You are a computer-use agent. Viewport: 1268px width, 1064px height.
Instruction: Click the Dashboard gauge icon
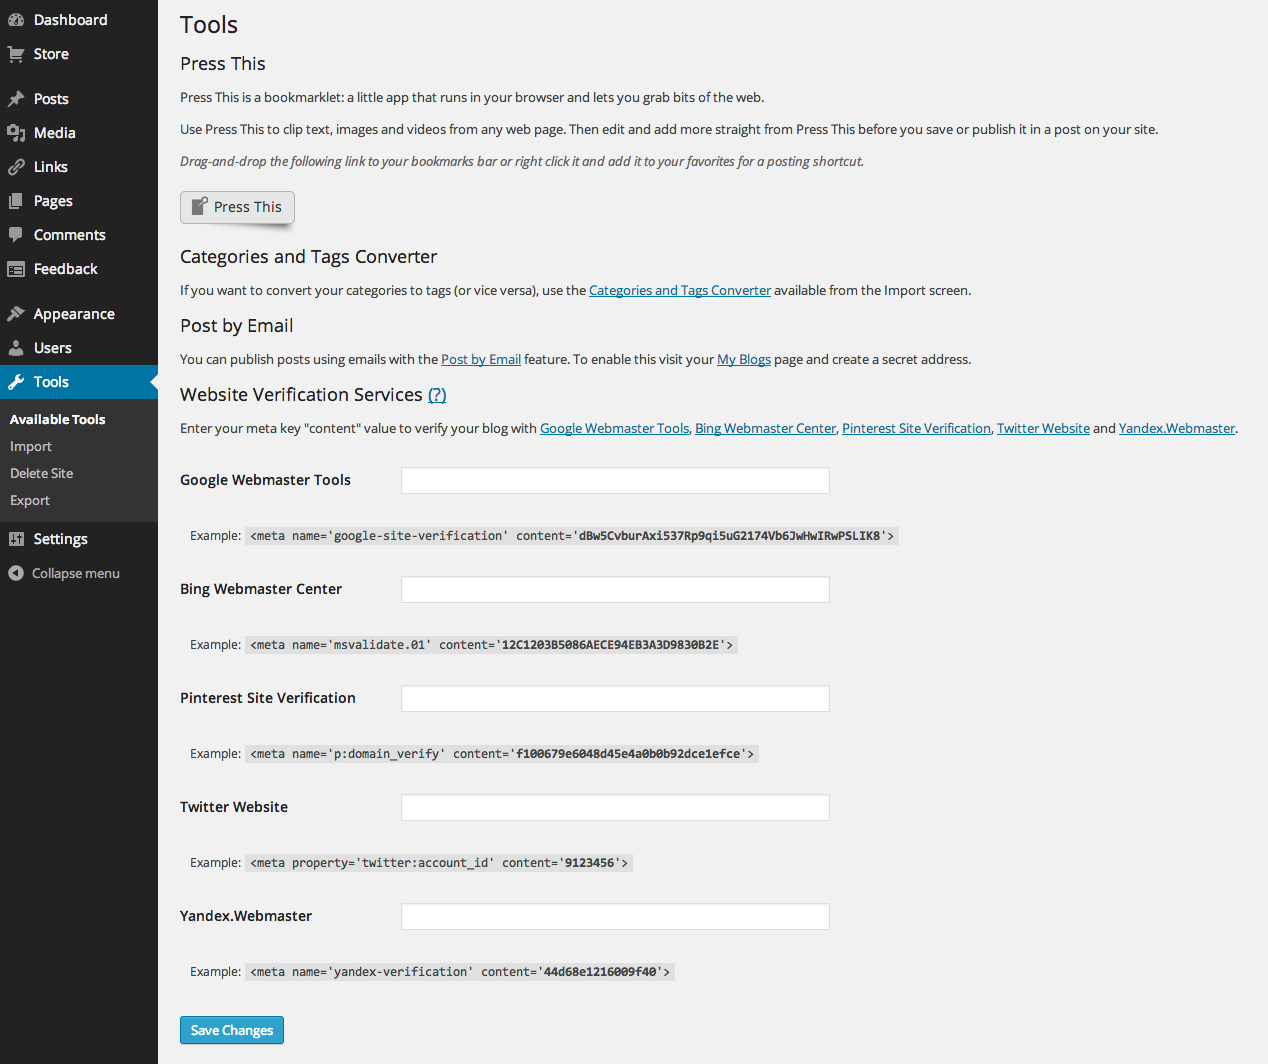(x=16, y=20)
